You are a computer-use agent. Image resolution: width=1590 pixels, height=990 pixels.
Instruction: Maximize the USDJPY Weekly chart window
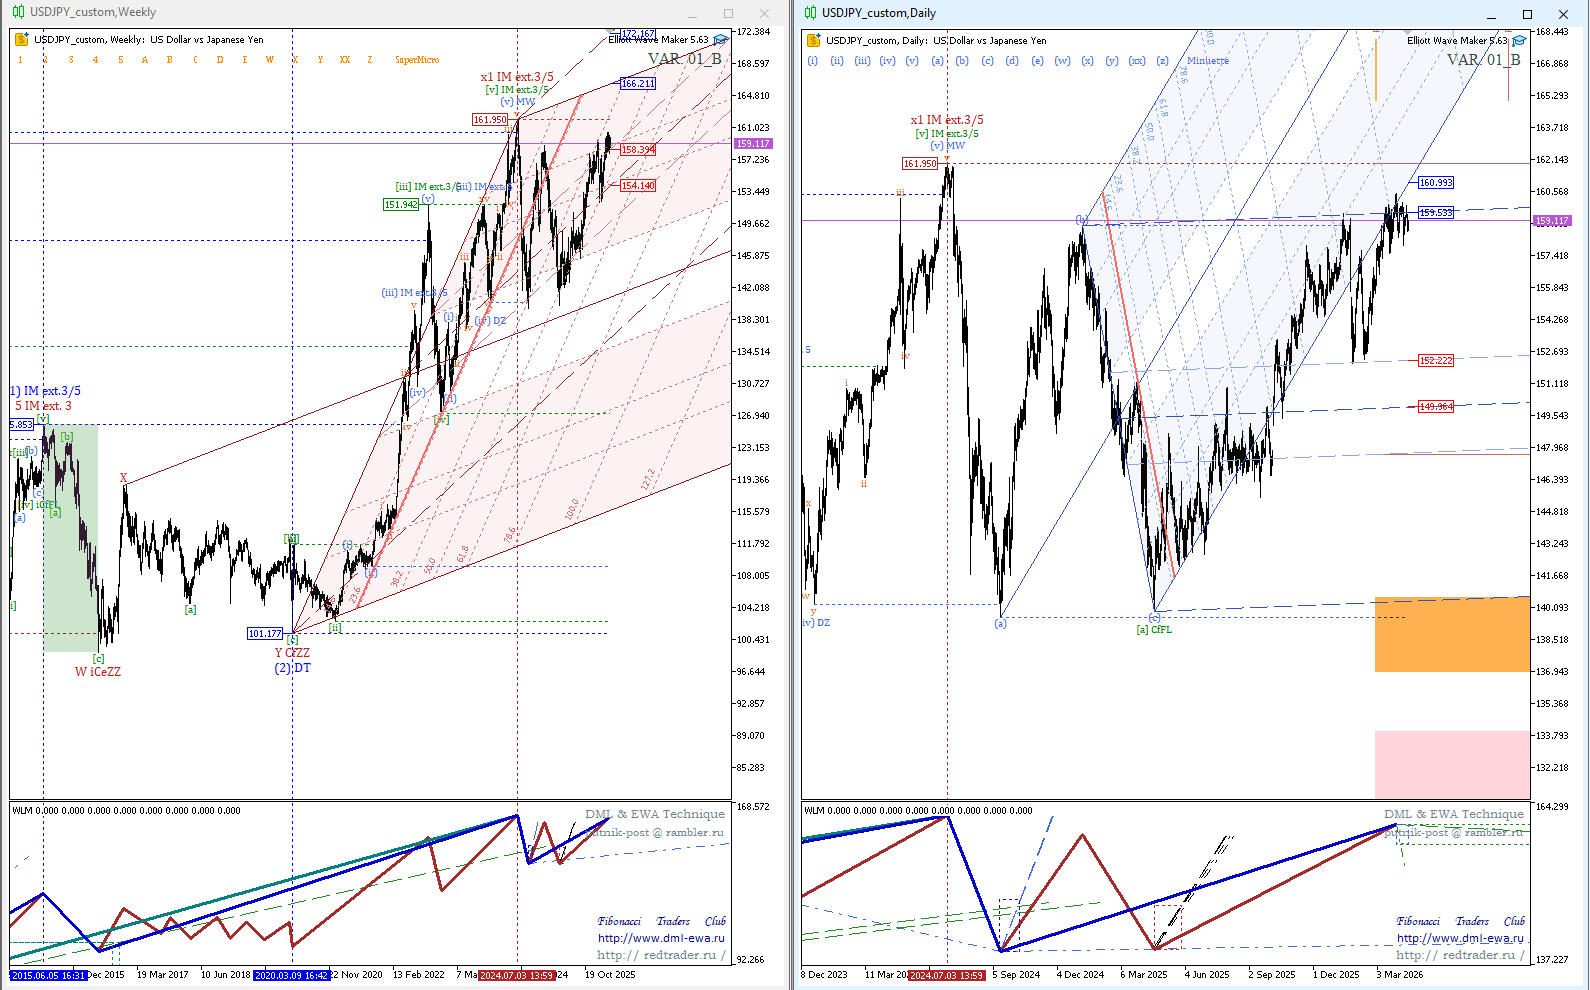[x=728, y=13]
